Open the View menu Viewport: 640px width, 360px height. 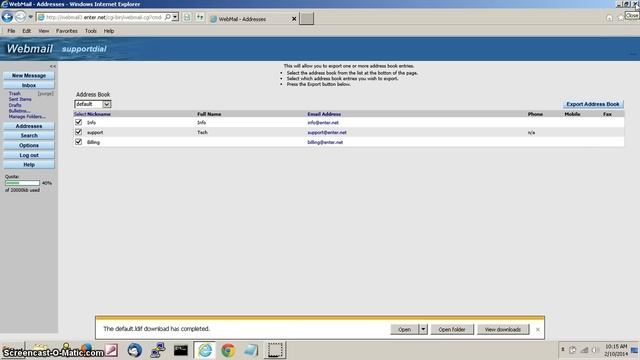[44, 31]
